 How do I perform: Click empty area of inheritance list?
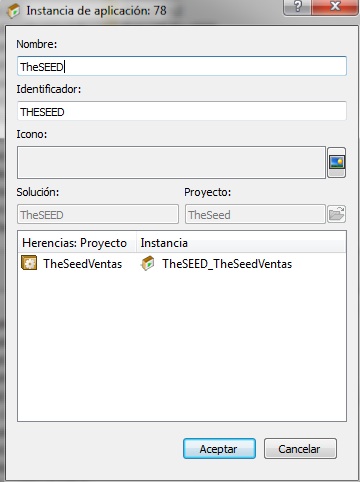[182, 347]
